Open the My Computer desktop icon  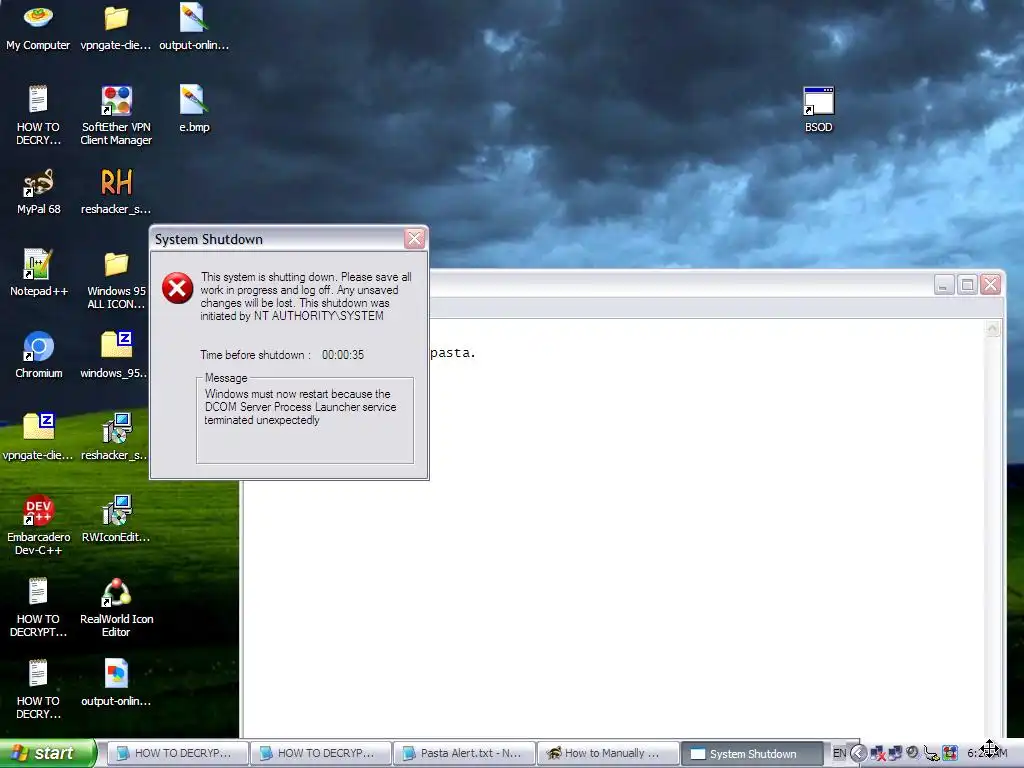click(x=38, y=27)
